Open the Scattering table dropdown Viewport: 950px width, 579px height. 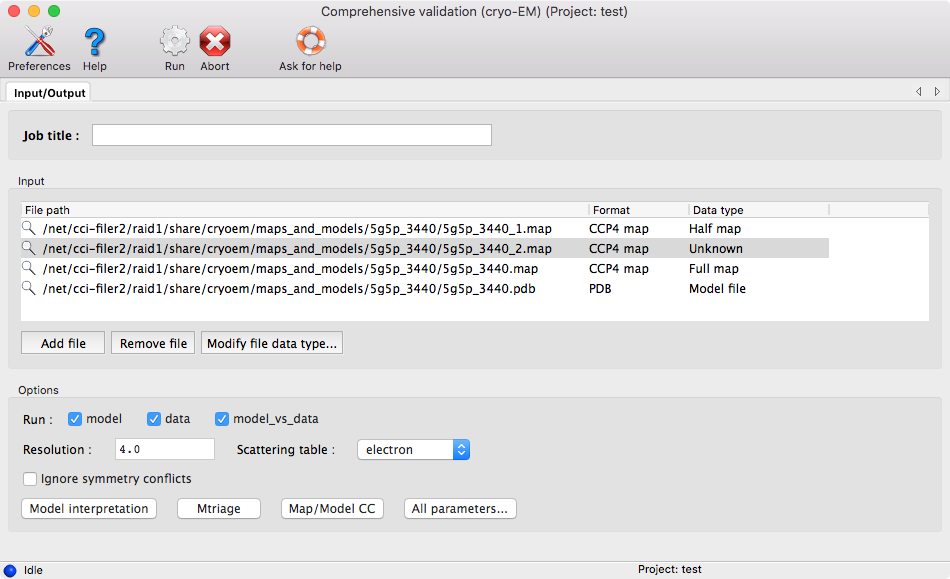(x=413, y=450)
